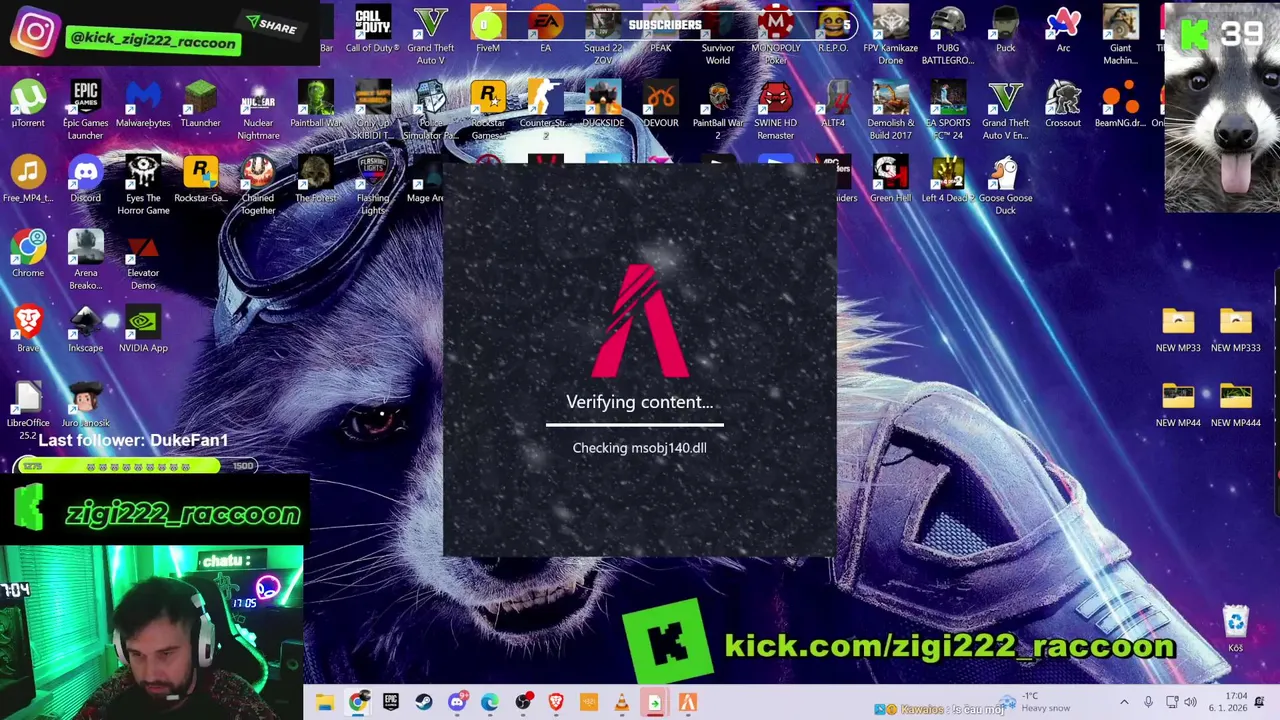Screen dimensions: 1280x720
Task: Open Demolish & Build 2017 icon
Action: click(890, 111)
